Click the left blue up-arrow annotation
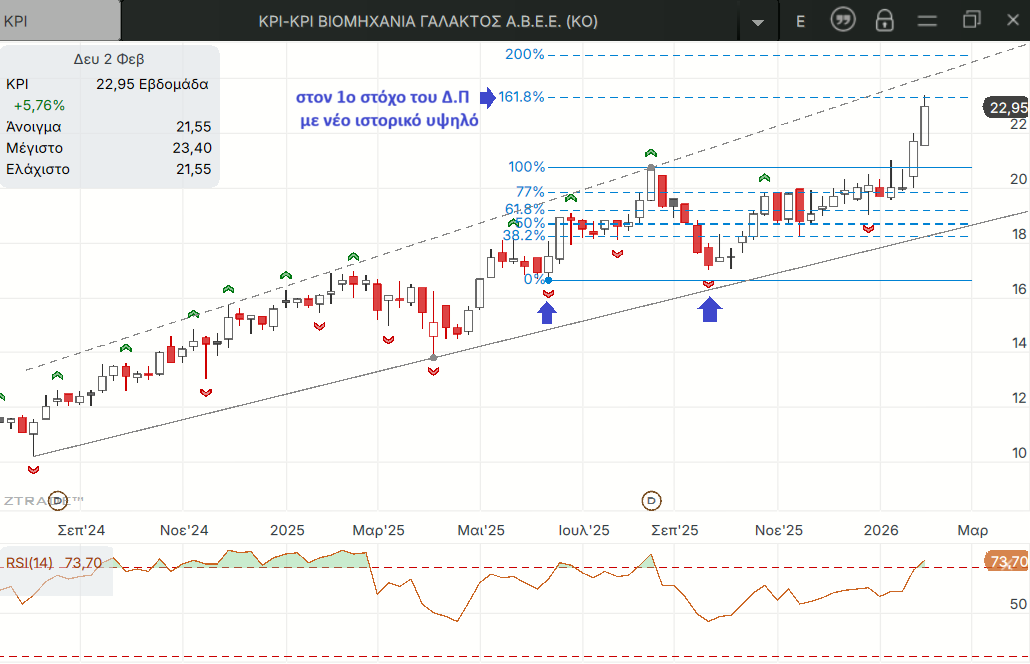This screenshot has width=1030, height=664. 547,313
